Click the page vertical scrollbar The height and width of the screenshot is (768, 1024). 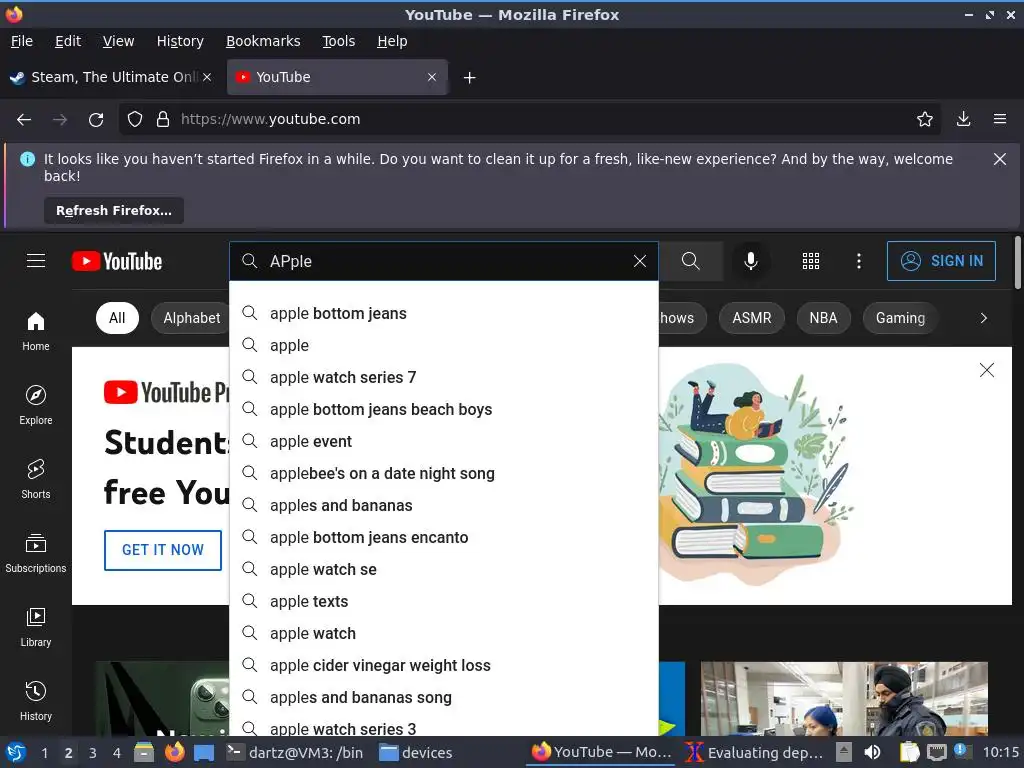(x=1017, y=263)
